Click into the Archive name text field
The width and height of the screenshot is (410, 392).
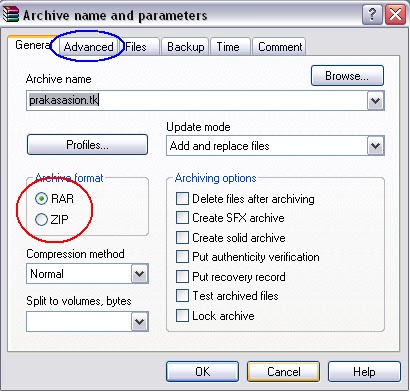[197, 100]
